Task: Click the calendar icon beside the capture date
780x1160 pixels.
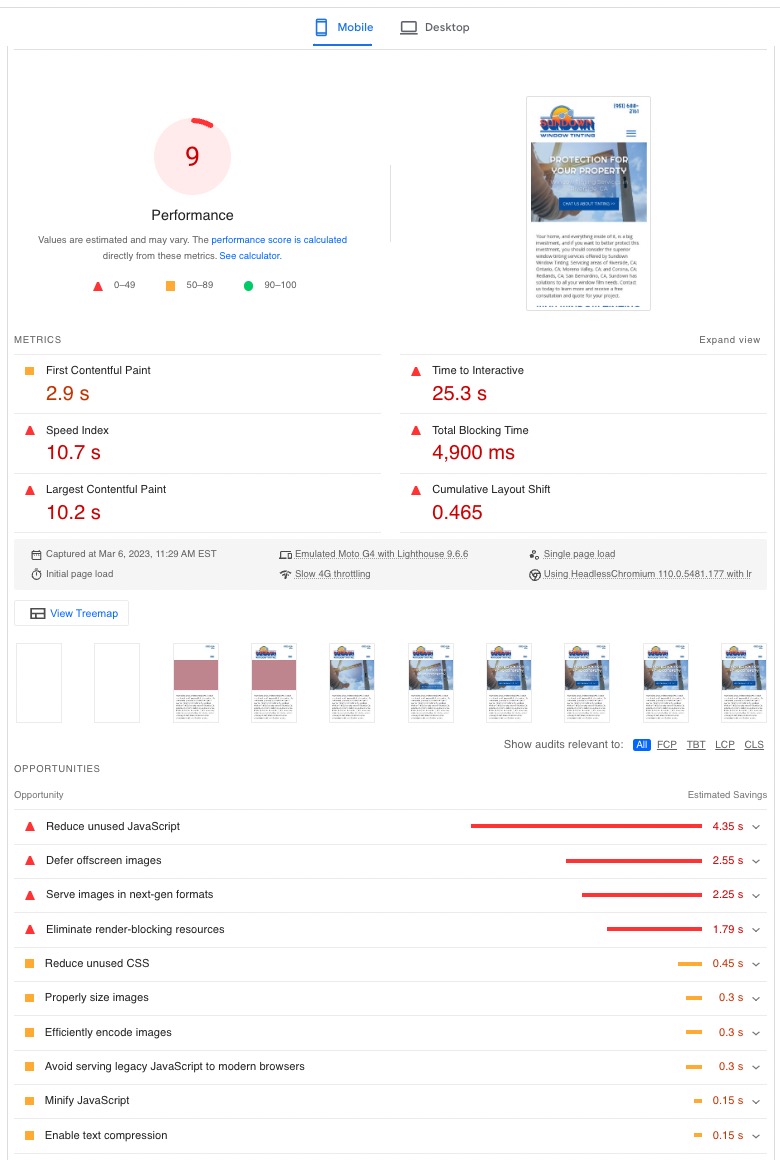Action: click(37, 554)
